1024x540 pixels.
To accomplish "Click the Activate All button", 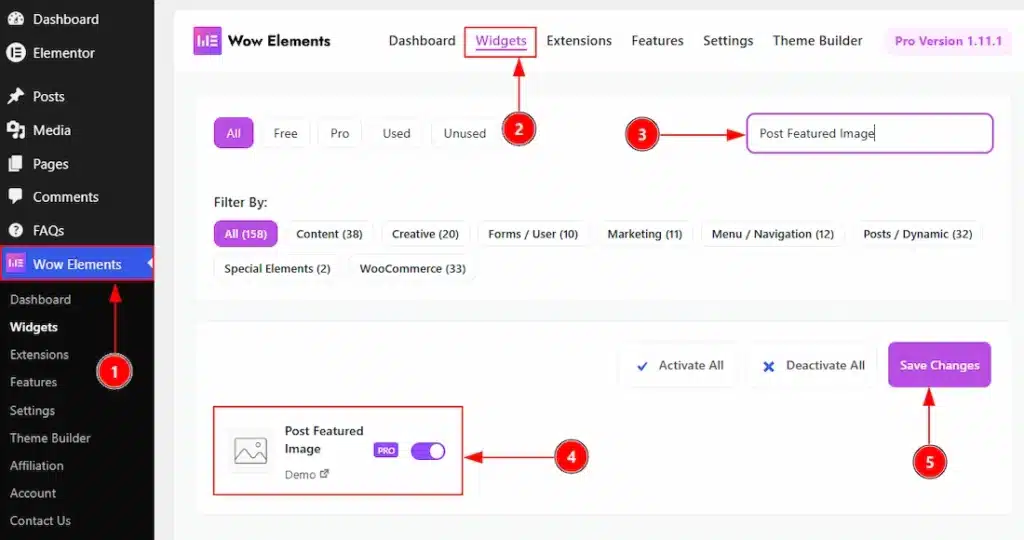I will pyautogui.click(x=680, y=366).
